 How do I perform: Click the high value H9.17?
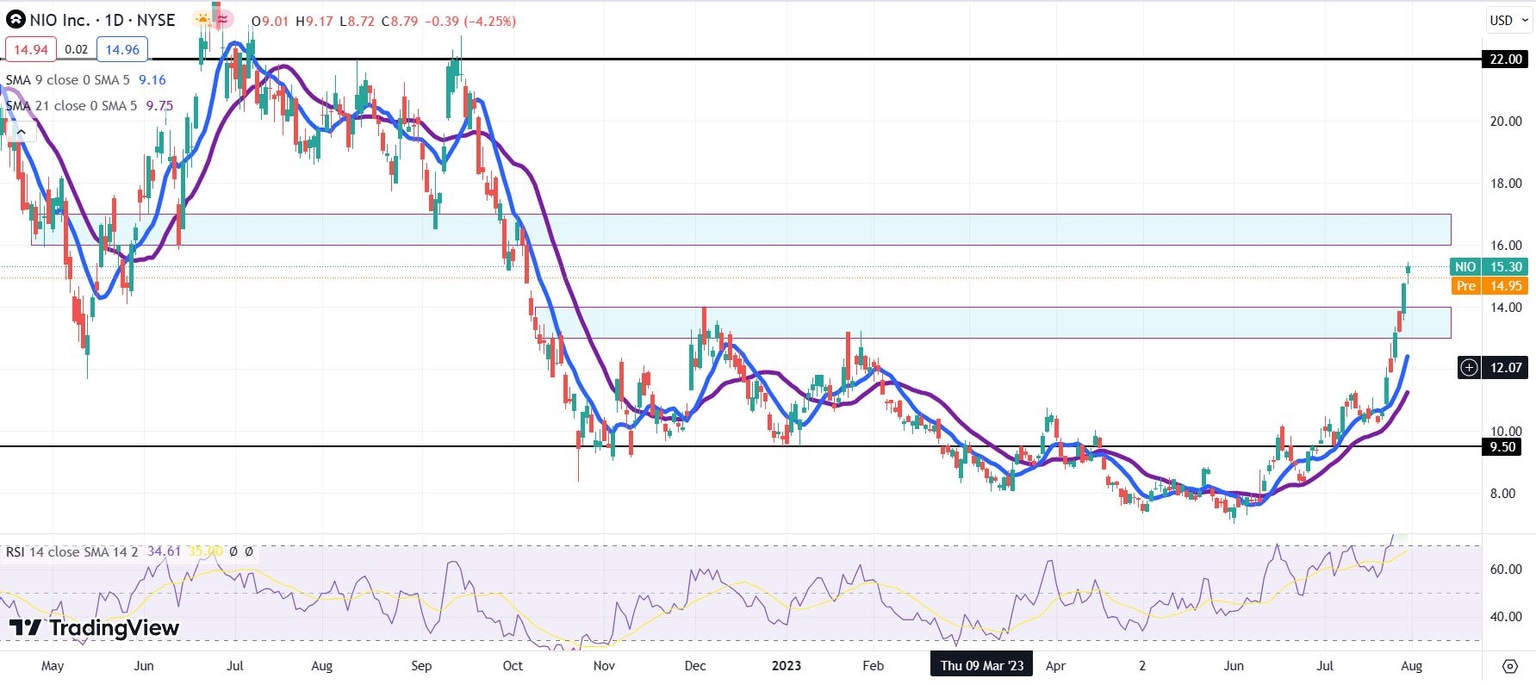314,21
